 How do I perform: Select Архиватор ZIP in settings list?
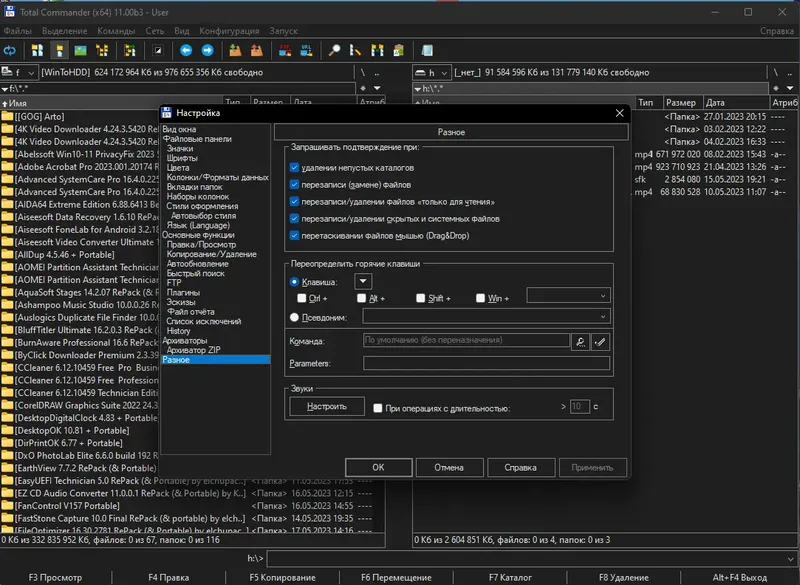(192, 350)
